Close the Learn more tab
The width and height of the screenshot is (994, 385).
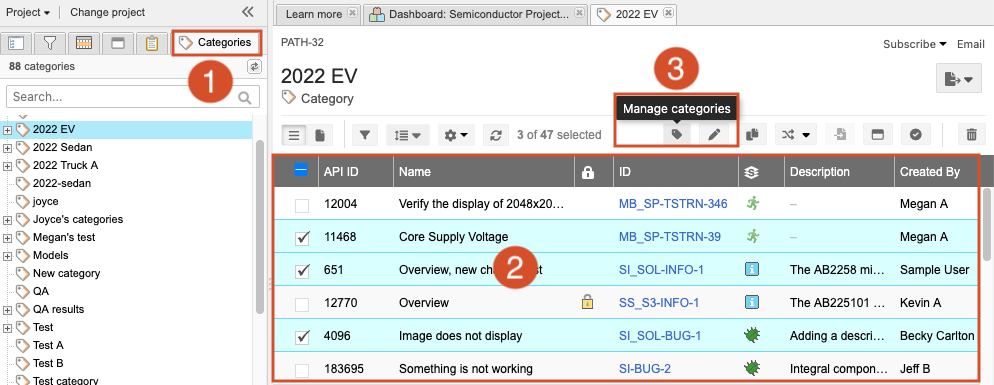coord(352,13)
